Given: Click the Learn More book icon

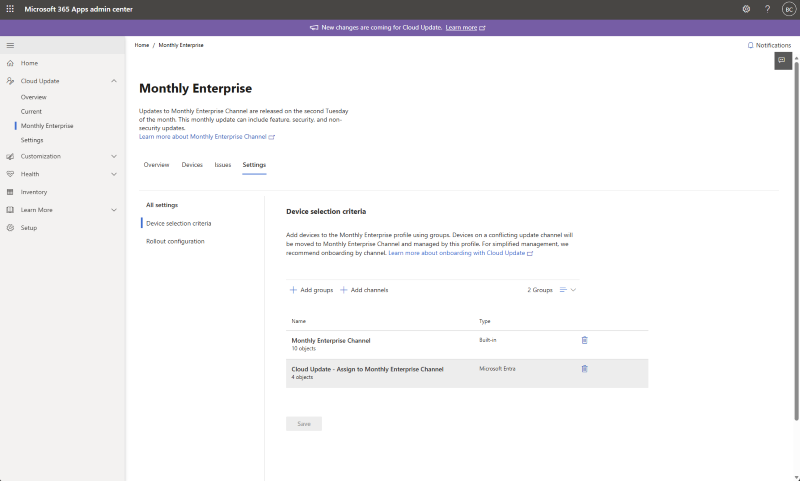Looking at the screenshot, I should (x=10, y=210).
